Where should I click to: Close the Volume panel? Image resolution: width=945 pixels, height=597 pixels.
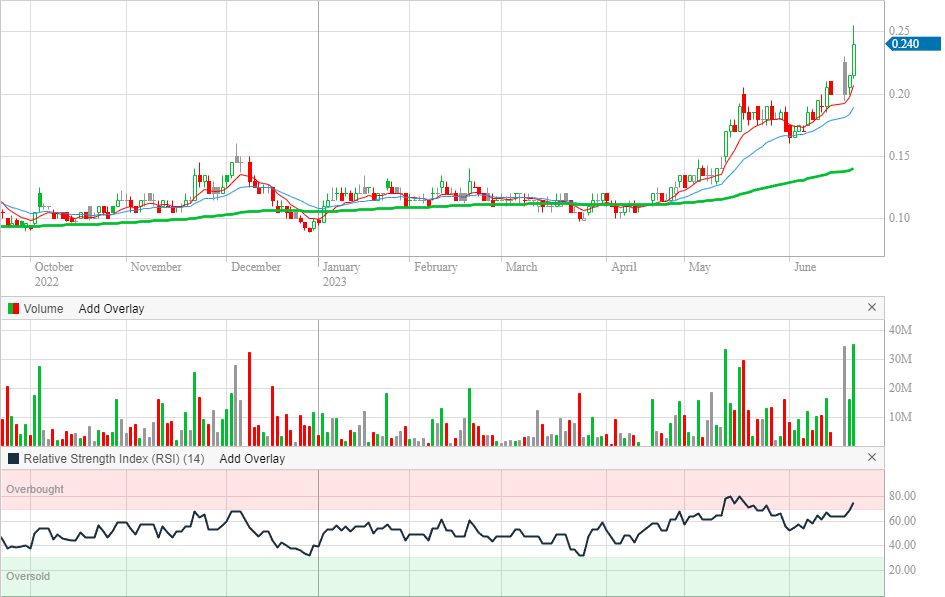pos(871,308)
